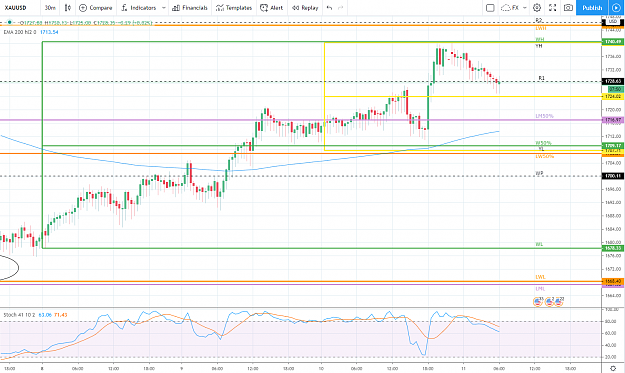Open Financials for XAUUSD
The height and width of the screenshot is (373, 625).
point(190,8)
